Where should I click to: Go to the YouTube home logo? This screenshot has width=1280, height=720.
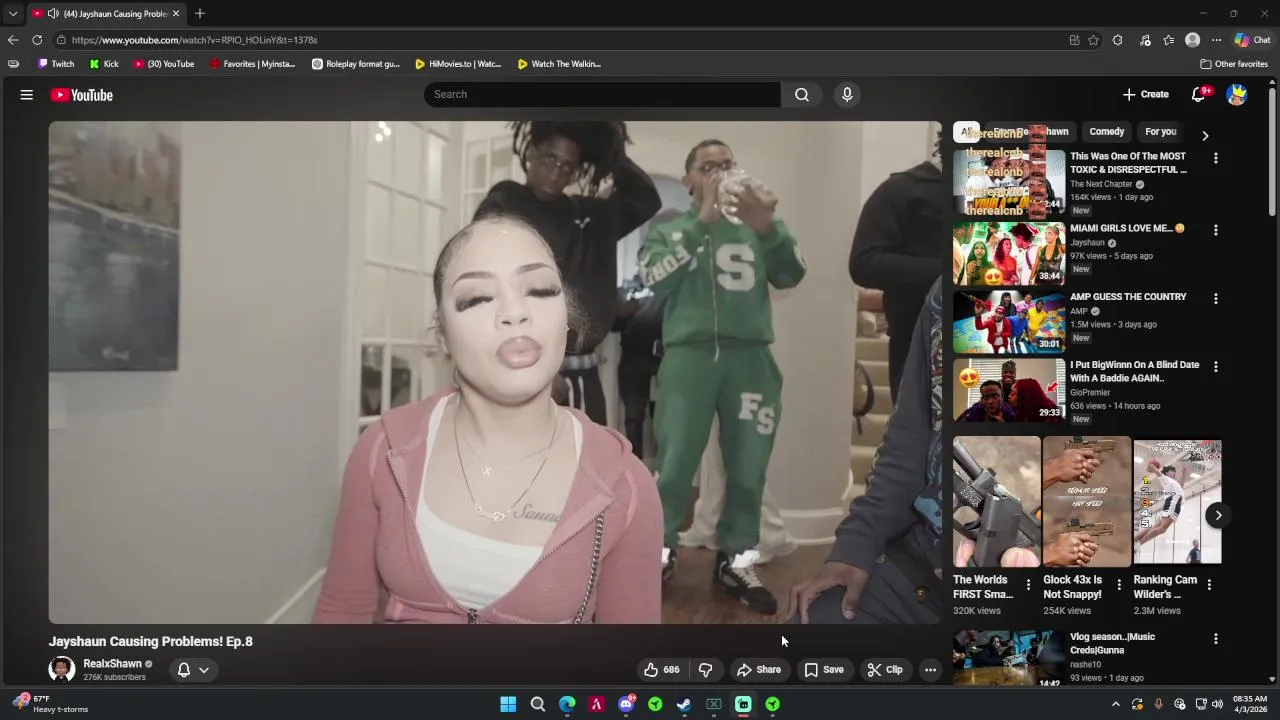82,95
